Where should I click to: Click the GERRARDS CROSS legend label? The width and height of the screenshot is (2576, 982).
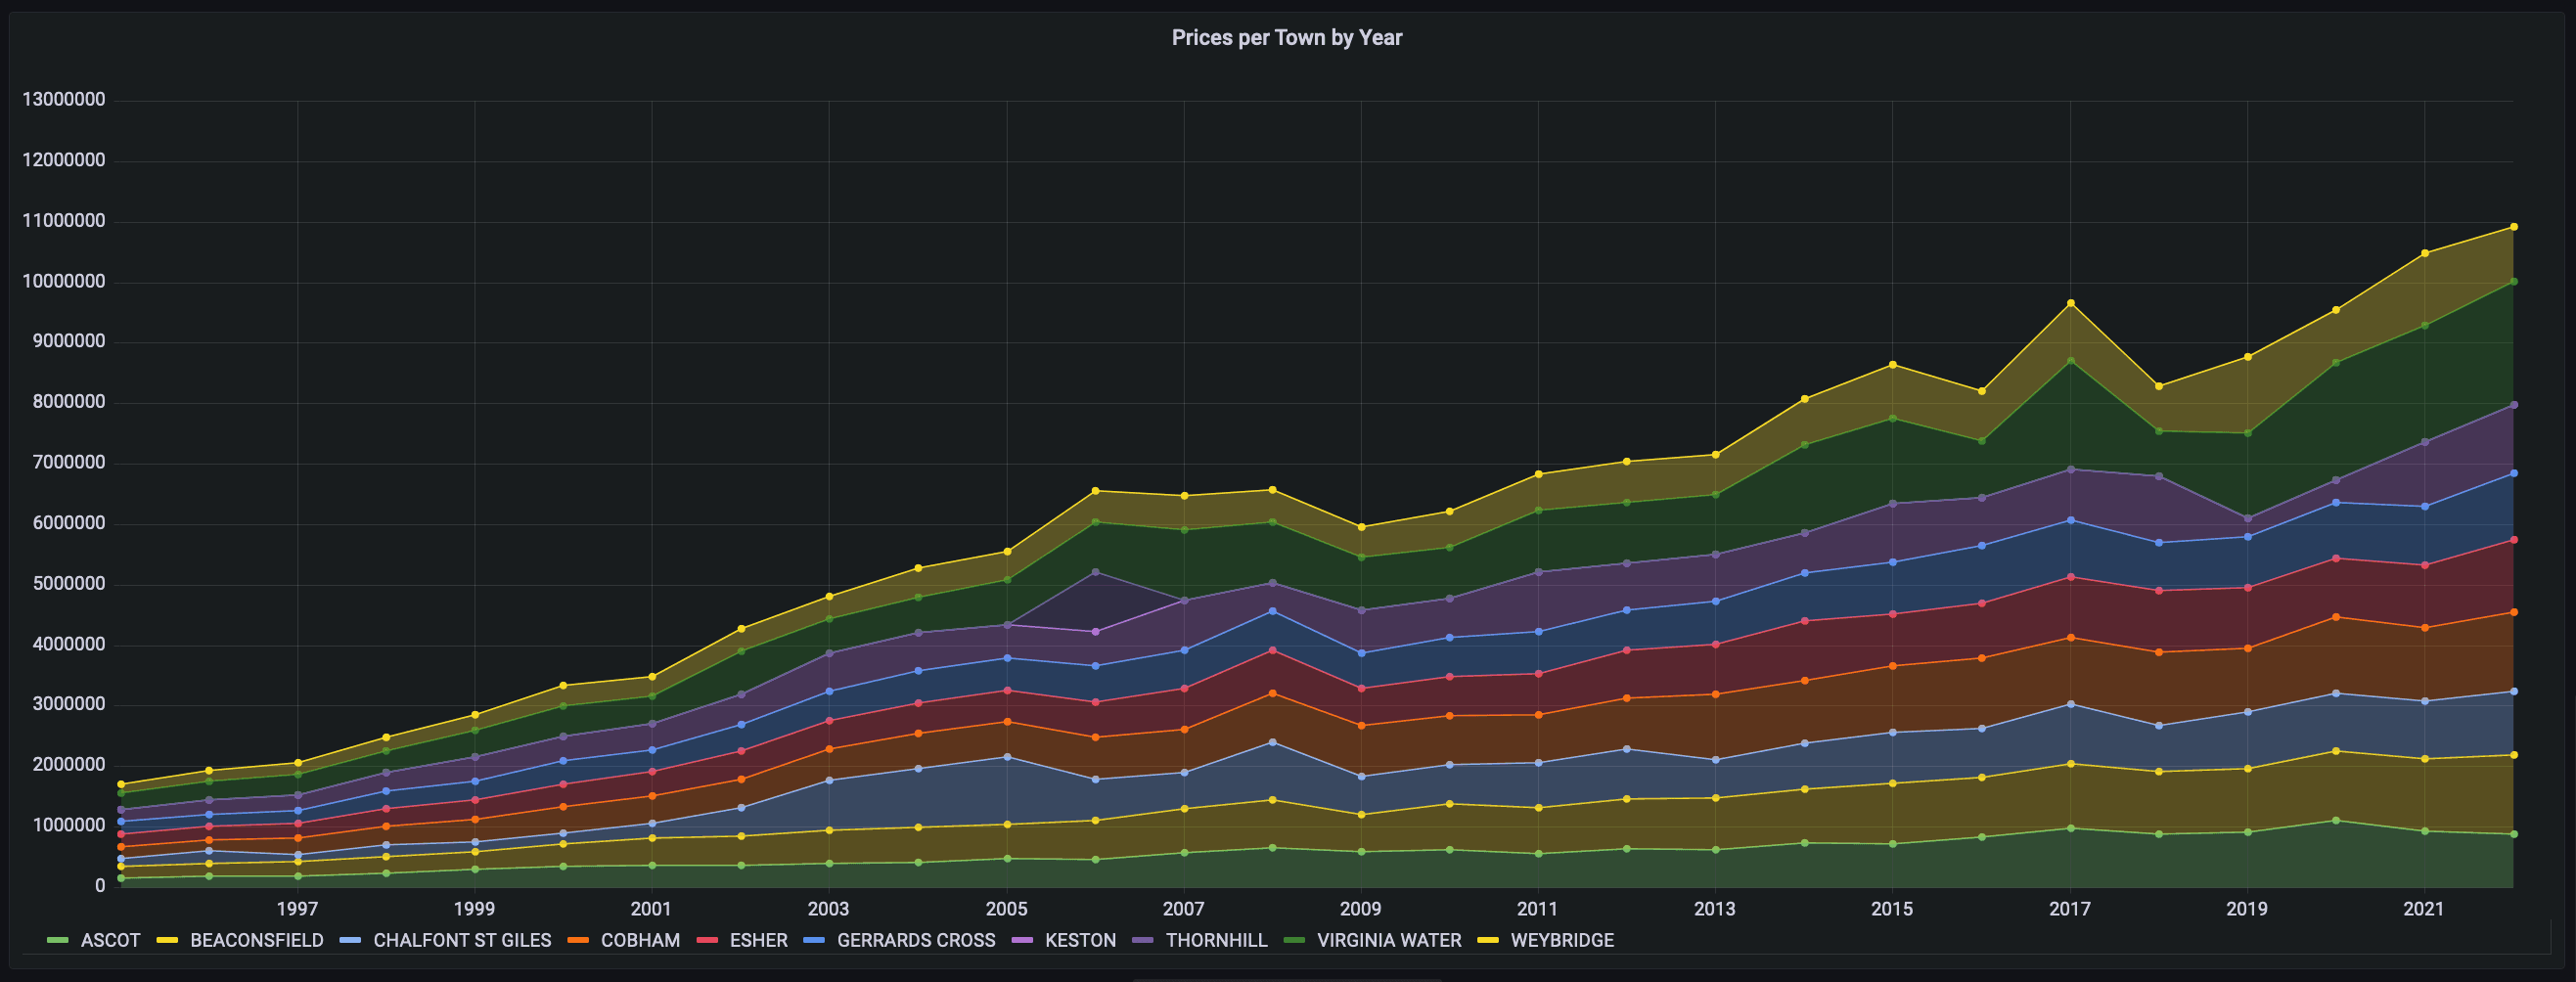(915, 940)
